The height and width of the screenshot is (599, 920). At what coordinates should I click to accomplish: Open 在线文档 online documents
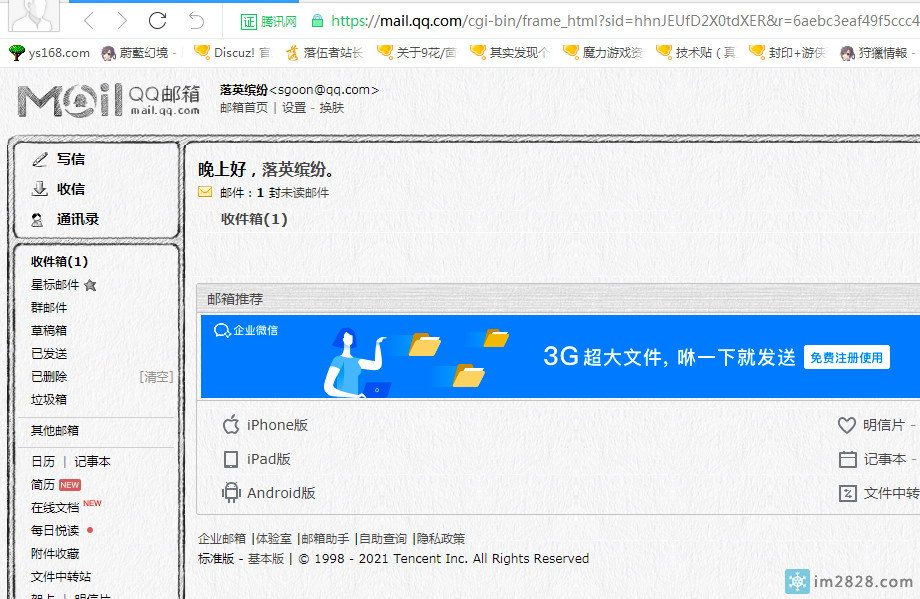click(x=55, y=507)
